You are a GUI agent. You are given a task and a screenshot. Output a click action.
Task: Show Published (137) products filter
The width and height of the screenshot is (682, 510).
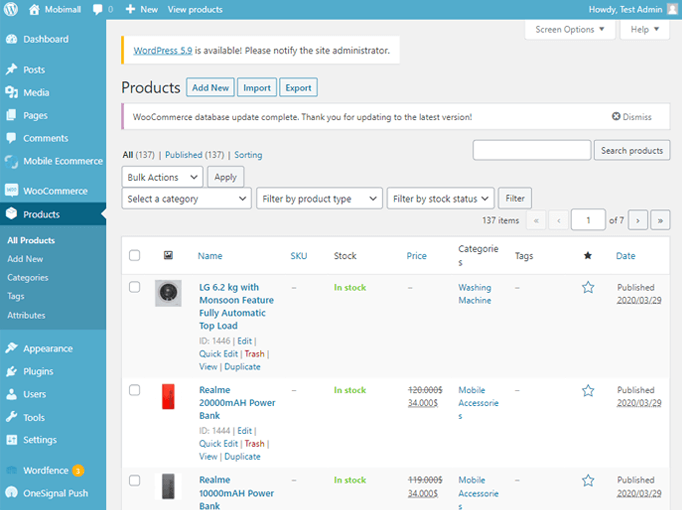point(194,155)
